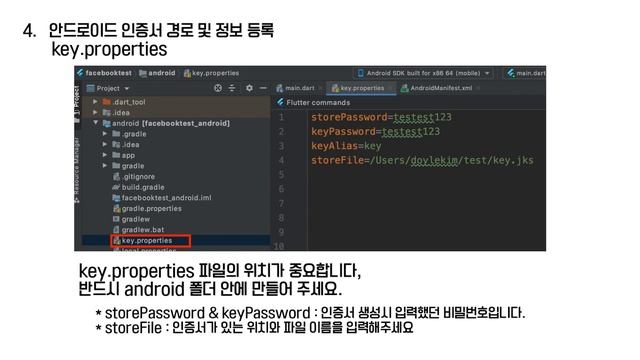This screenshot has height=360, width=640.
Task: Close the main.dart editor tab
Action: click(320, 88)
